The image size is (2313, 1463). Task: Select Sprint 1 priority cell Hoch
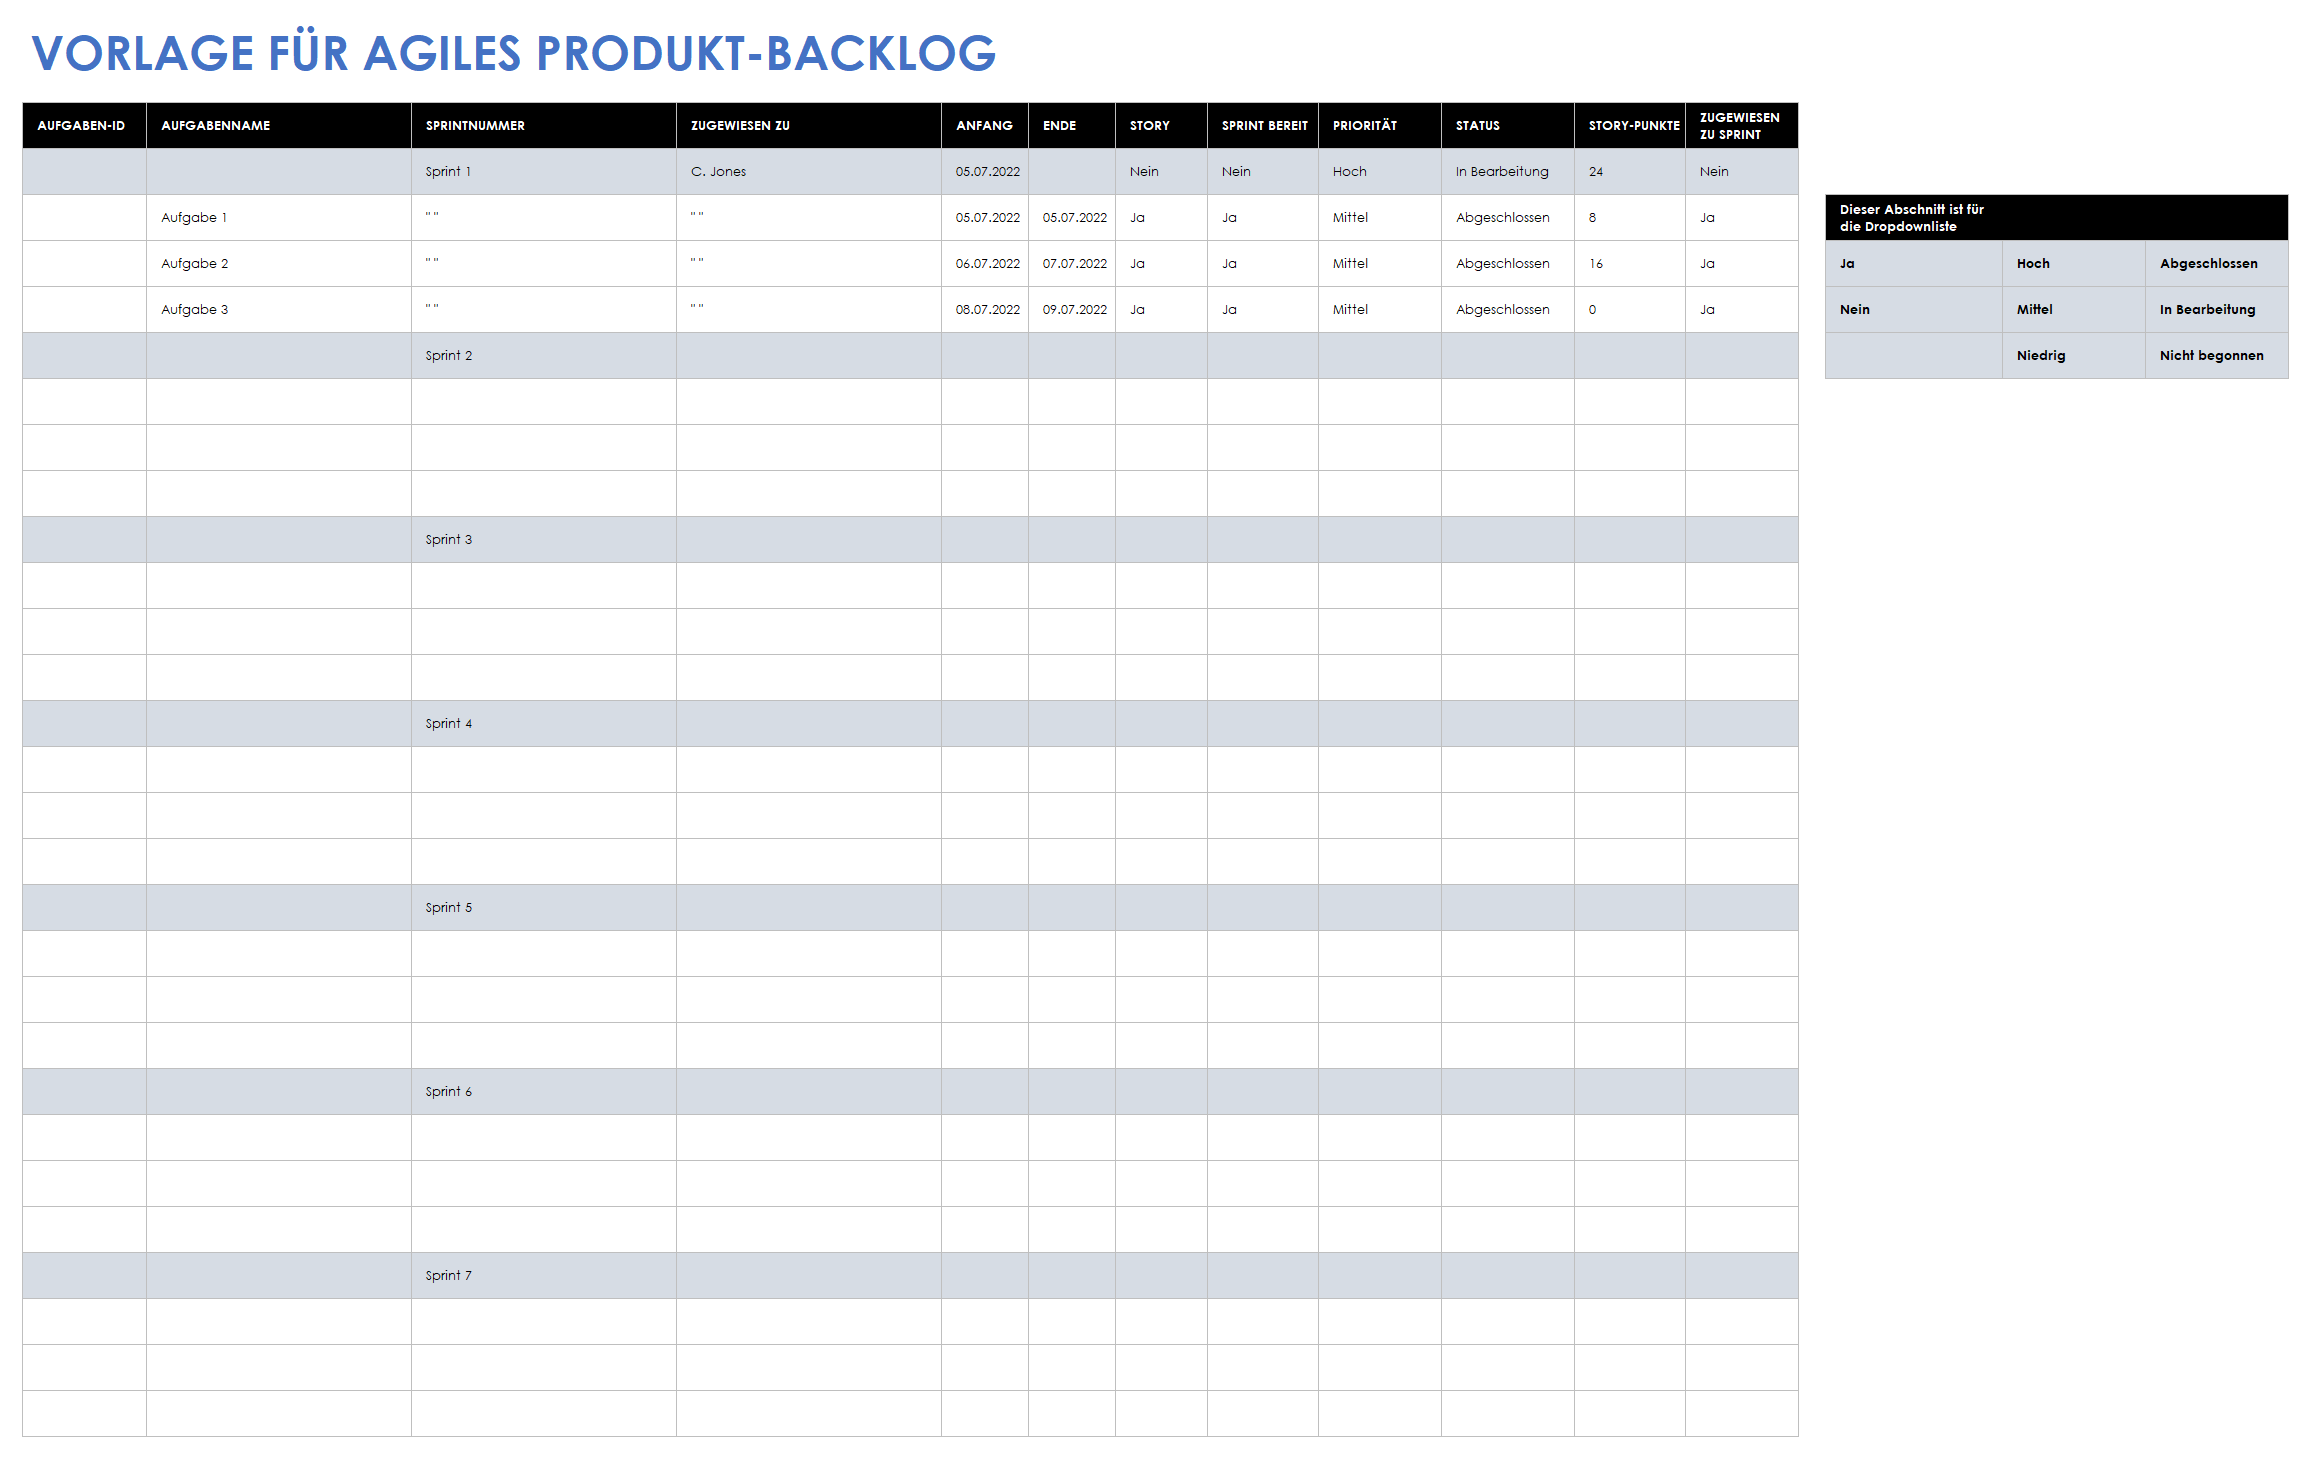pos(1380,171)
